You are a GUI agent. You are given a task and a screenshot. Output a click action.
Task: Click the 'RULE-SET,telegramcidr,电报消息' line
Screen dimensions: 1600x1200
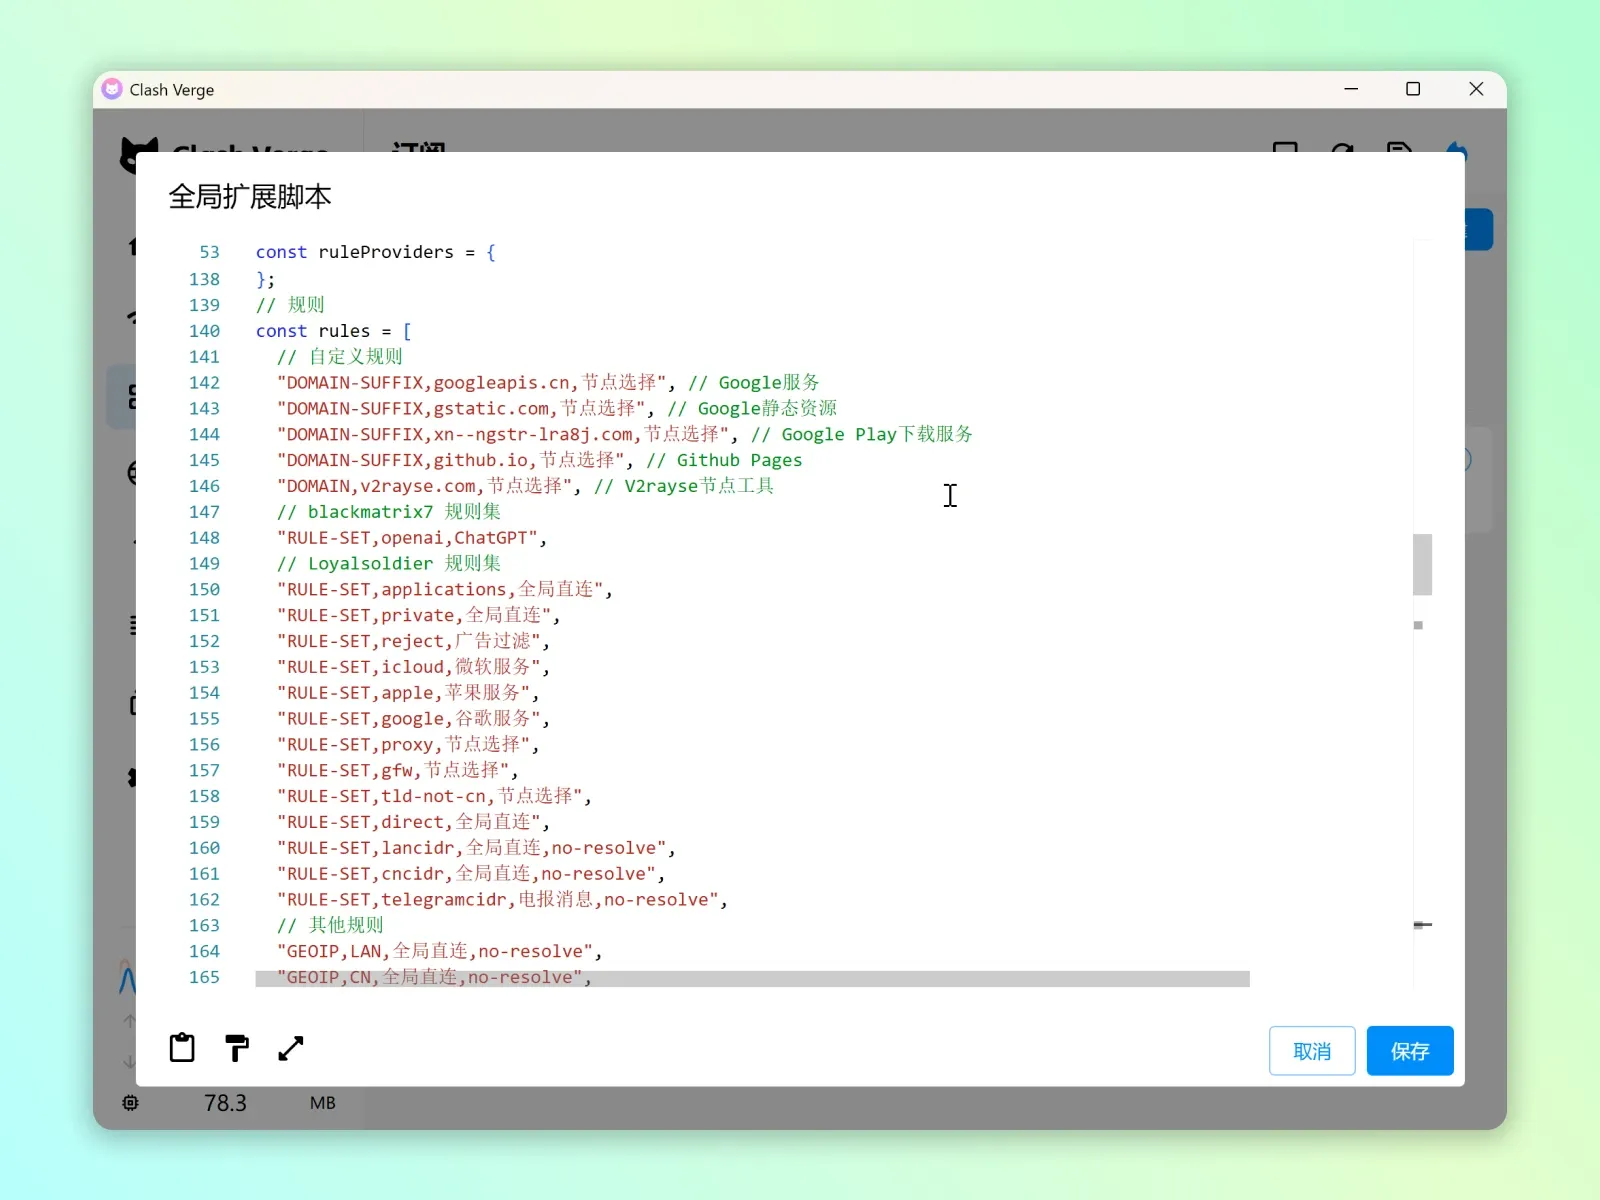502,900
